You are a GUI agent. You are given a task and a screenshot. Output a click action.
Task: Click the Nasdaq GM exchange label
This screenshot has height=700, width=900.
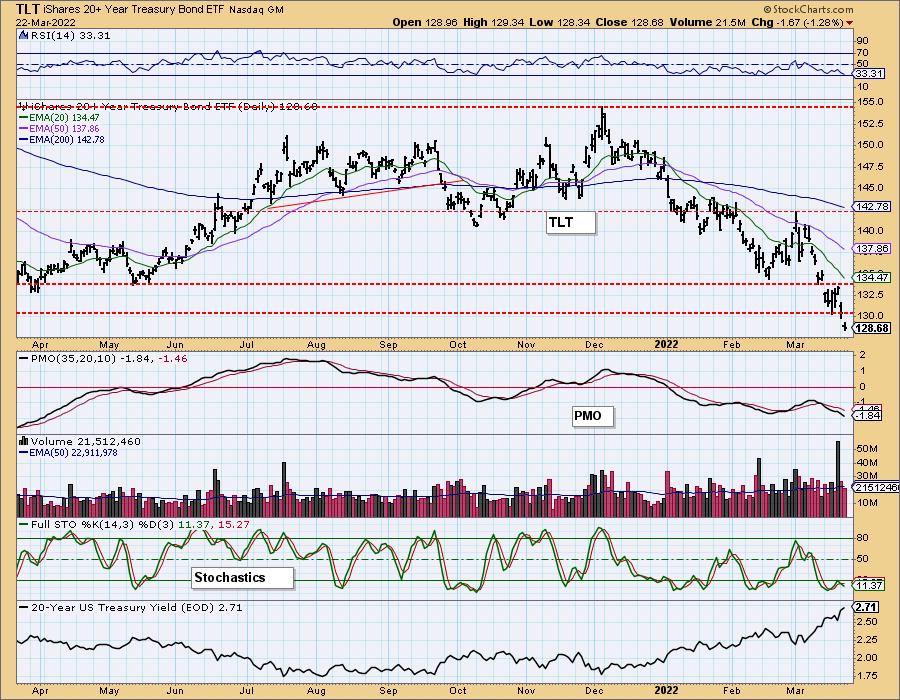[256, 10]
